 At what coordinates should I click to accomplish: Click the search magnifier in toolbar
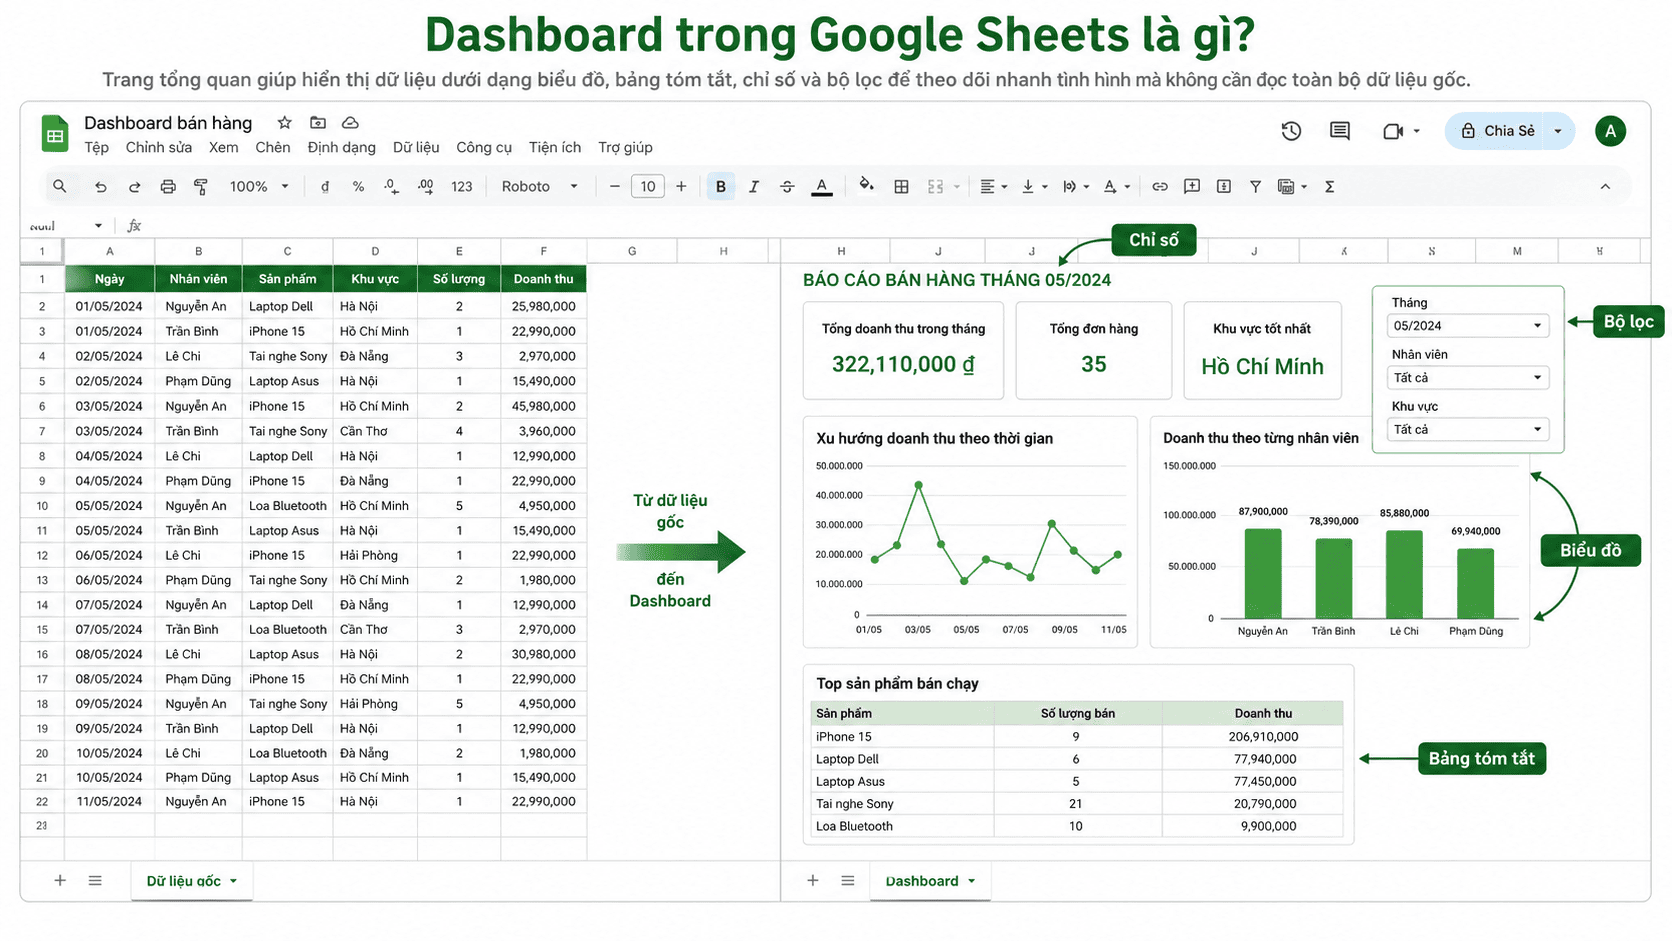click(60, 186)
